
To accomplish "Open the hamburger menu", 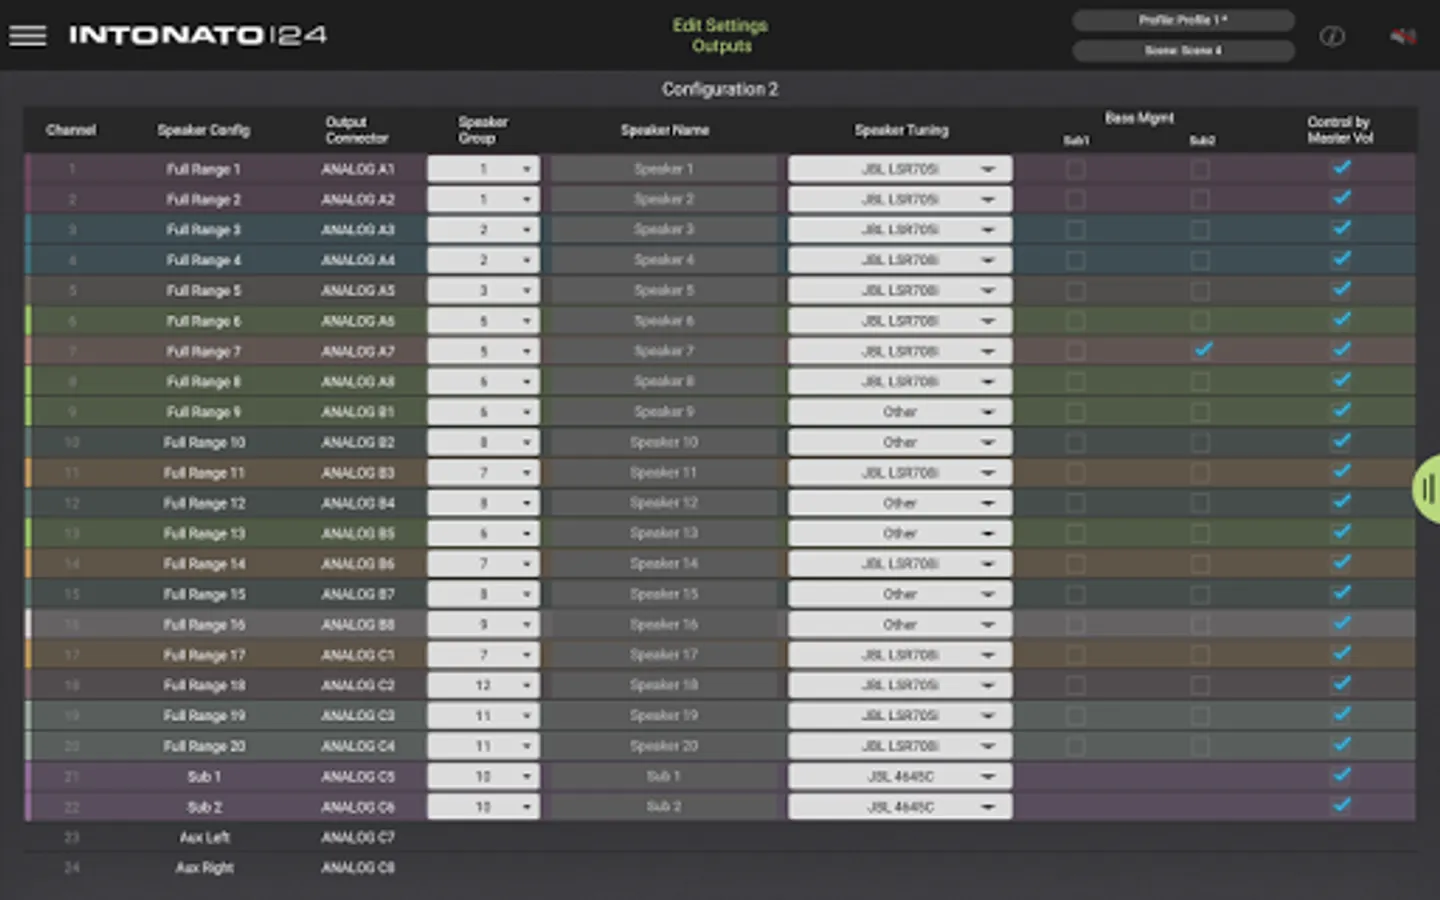I will click(28, 35).
